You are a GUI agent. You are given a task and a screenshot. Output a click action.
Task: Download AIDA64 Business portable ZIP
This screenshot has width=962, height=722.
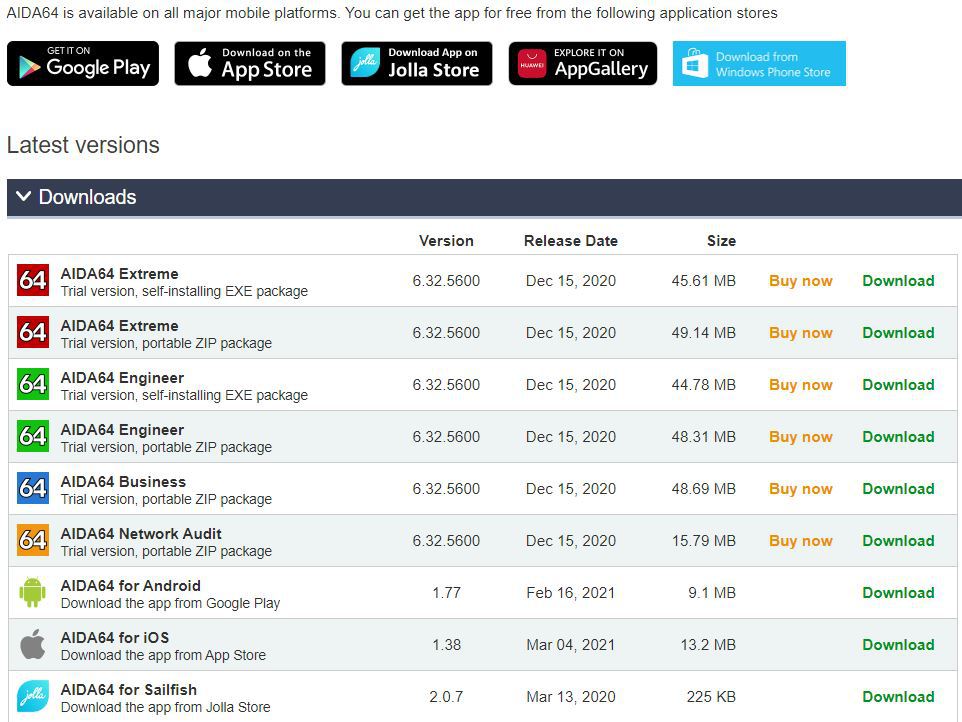[x=898, y=489]
